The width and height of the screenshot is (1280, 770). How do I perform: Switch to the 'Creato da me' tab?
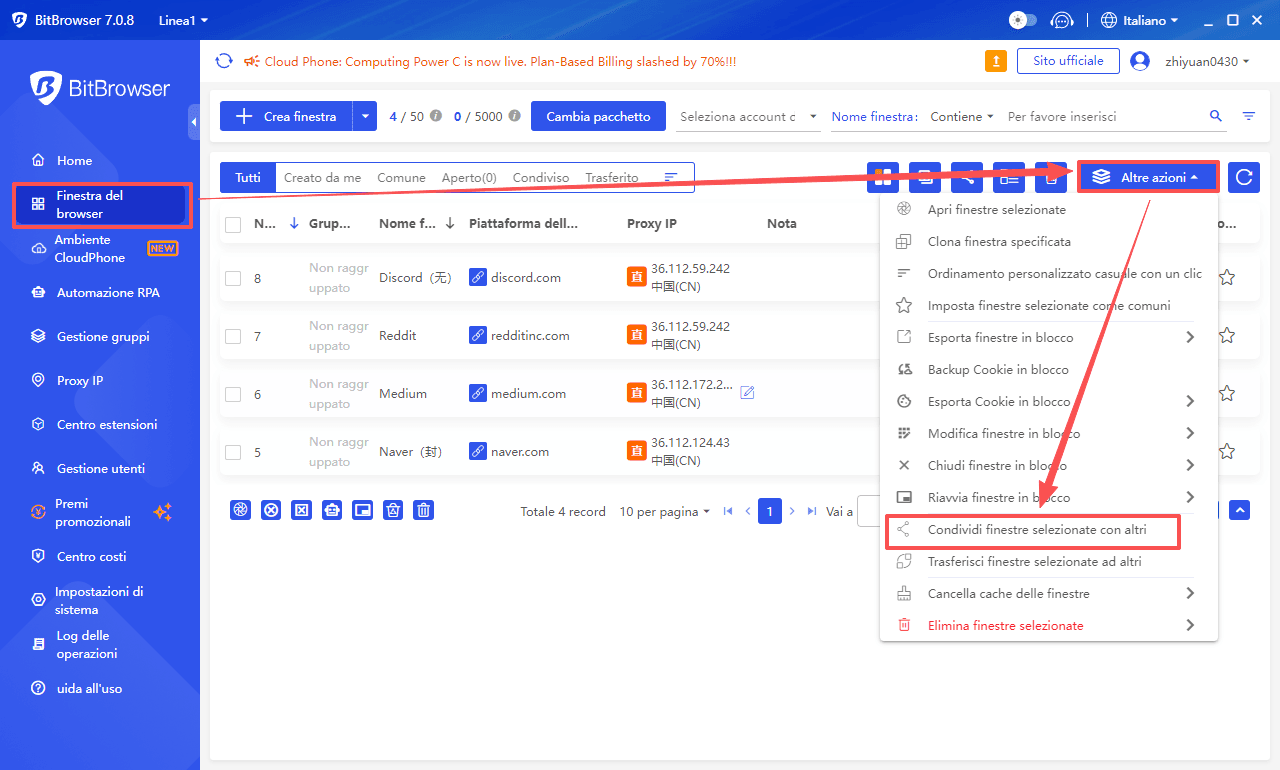click(321, 177)
